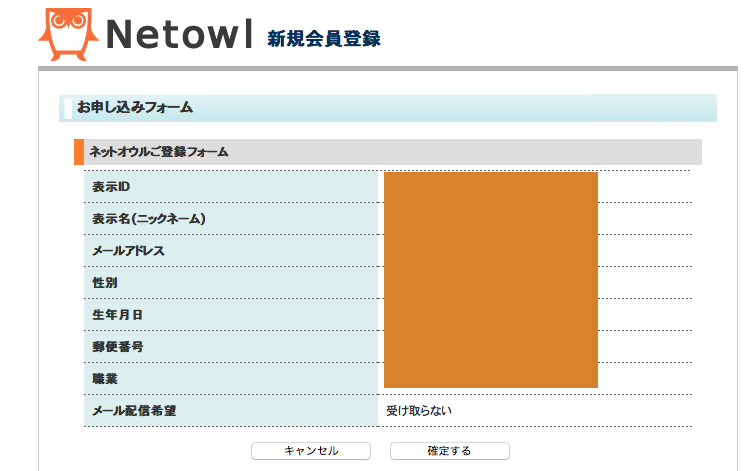Select the 表示名(ニックネーム) row label
Screen dimensions: 748x471
tap(149, 219)
